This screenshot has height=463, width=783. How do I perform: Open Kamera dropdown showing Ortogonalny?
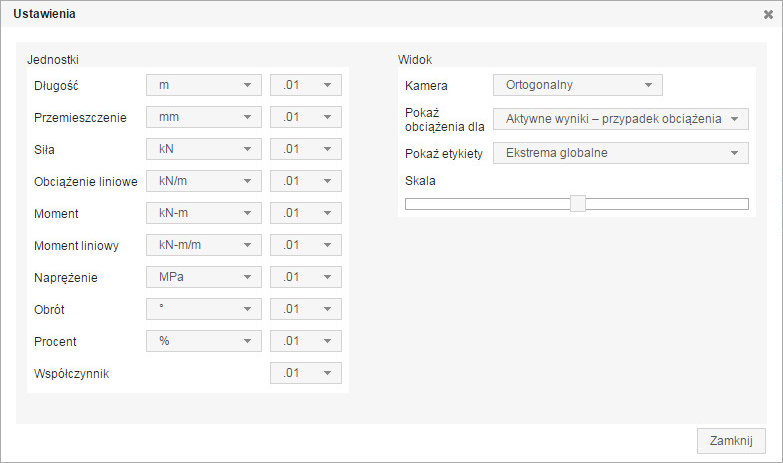click(578, 85)
